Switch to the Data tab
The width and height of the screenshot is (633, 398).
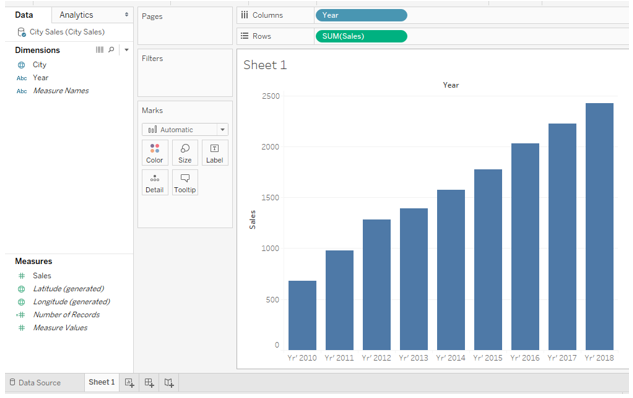coord(24,15)
